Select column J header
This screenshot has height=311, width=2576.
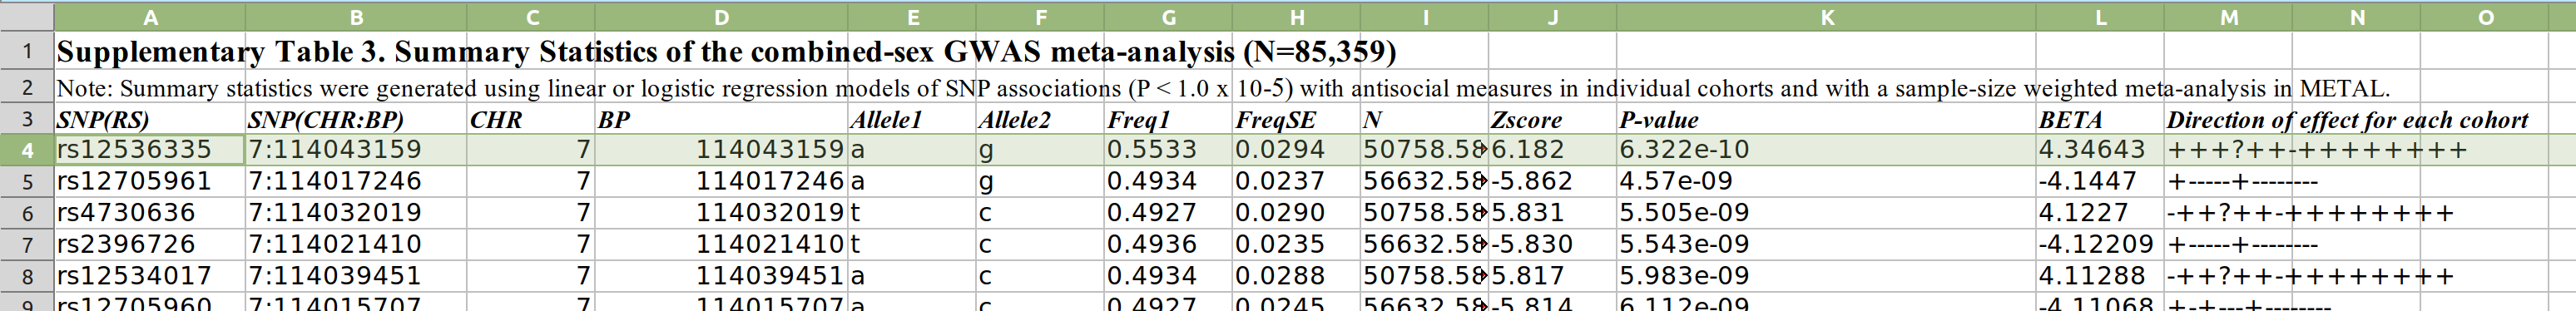[x=1552, y=17]
